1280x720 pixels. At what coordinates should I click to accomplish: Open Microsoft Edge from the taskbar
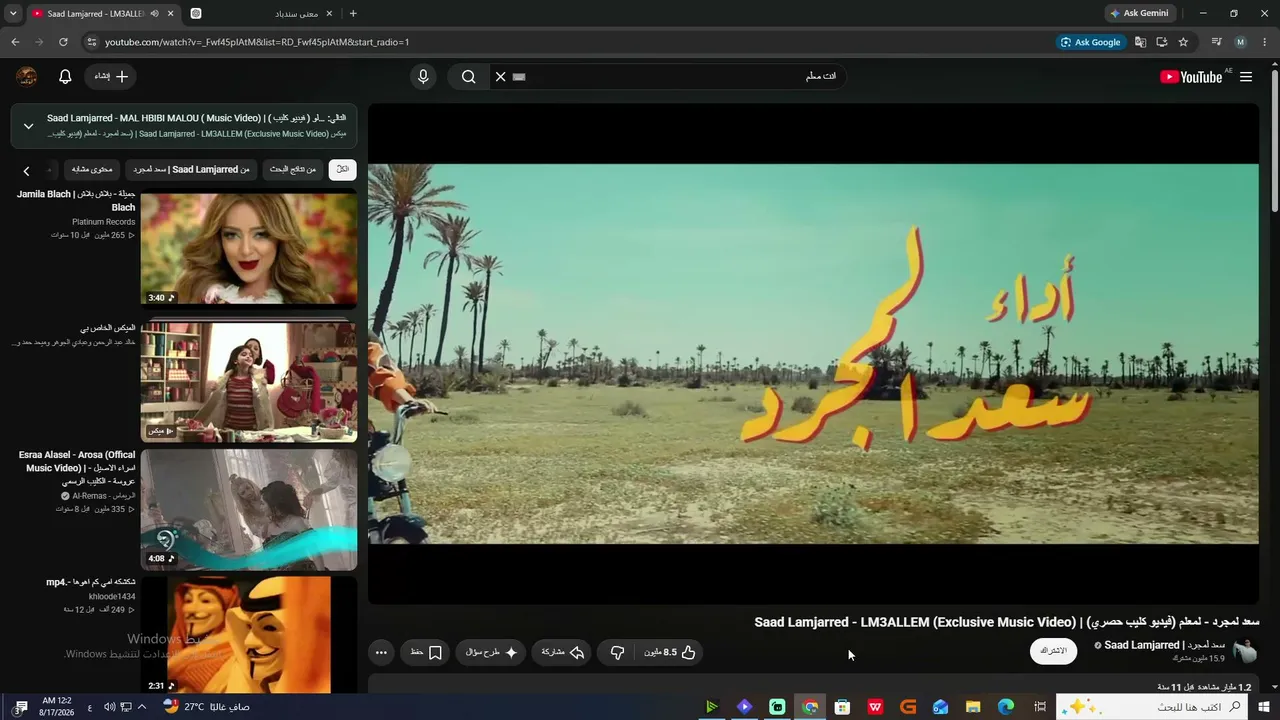[1006, 707]
